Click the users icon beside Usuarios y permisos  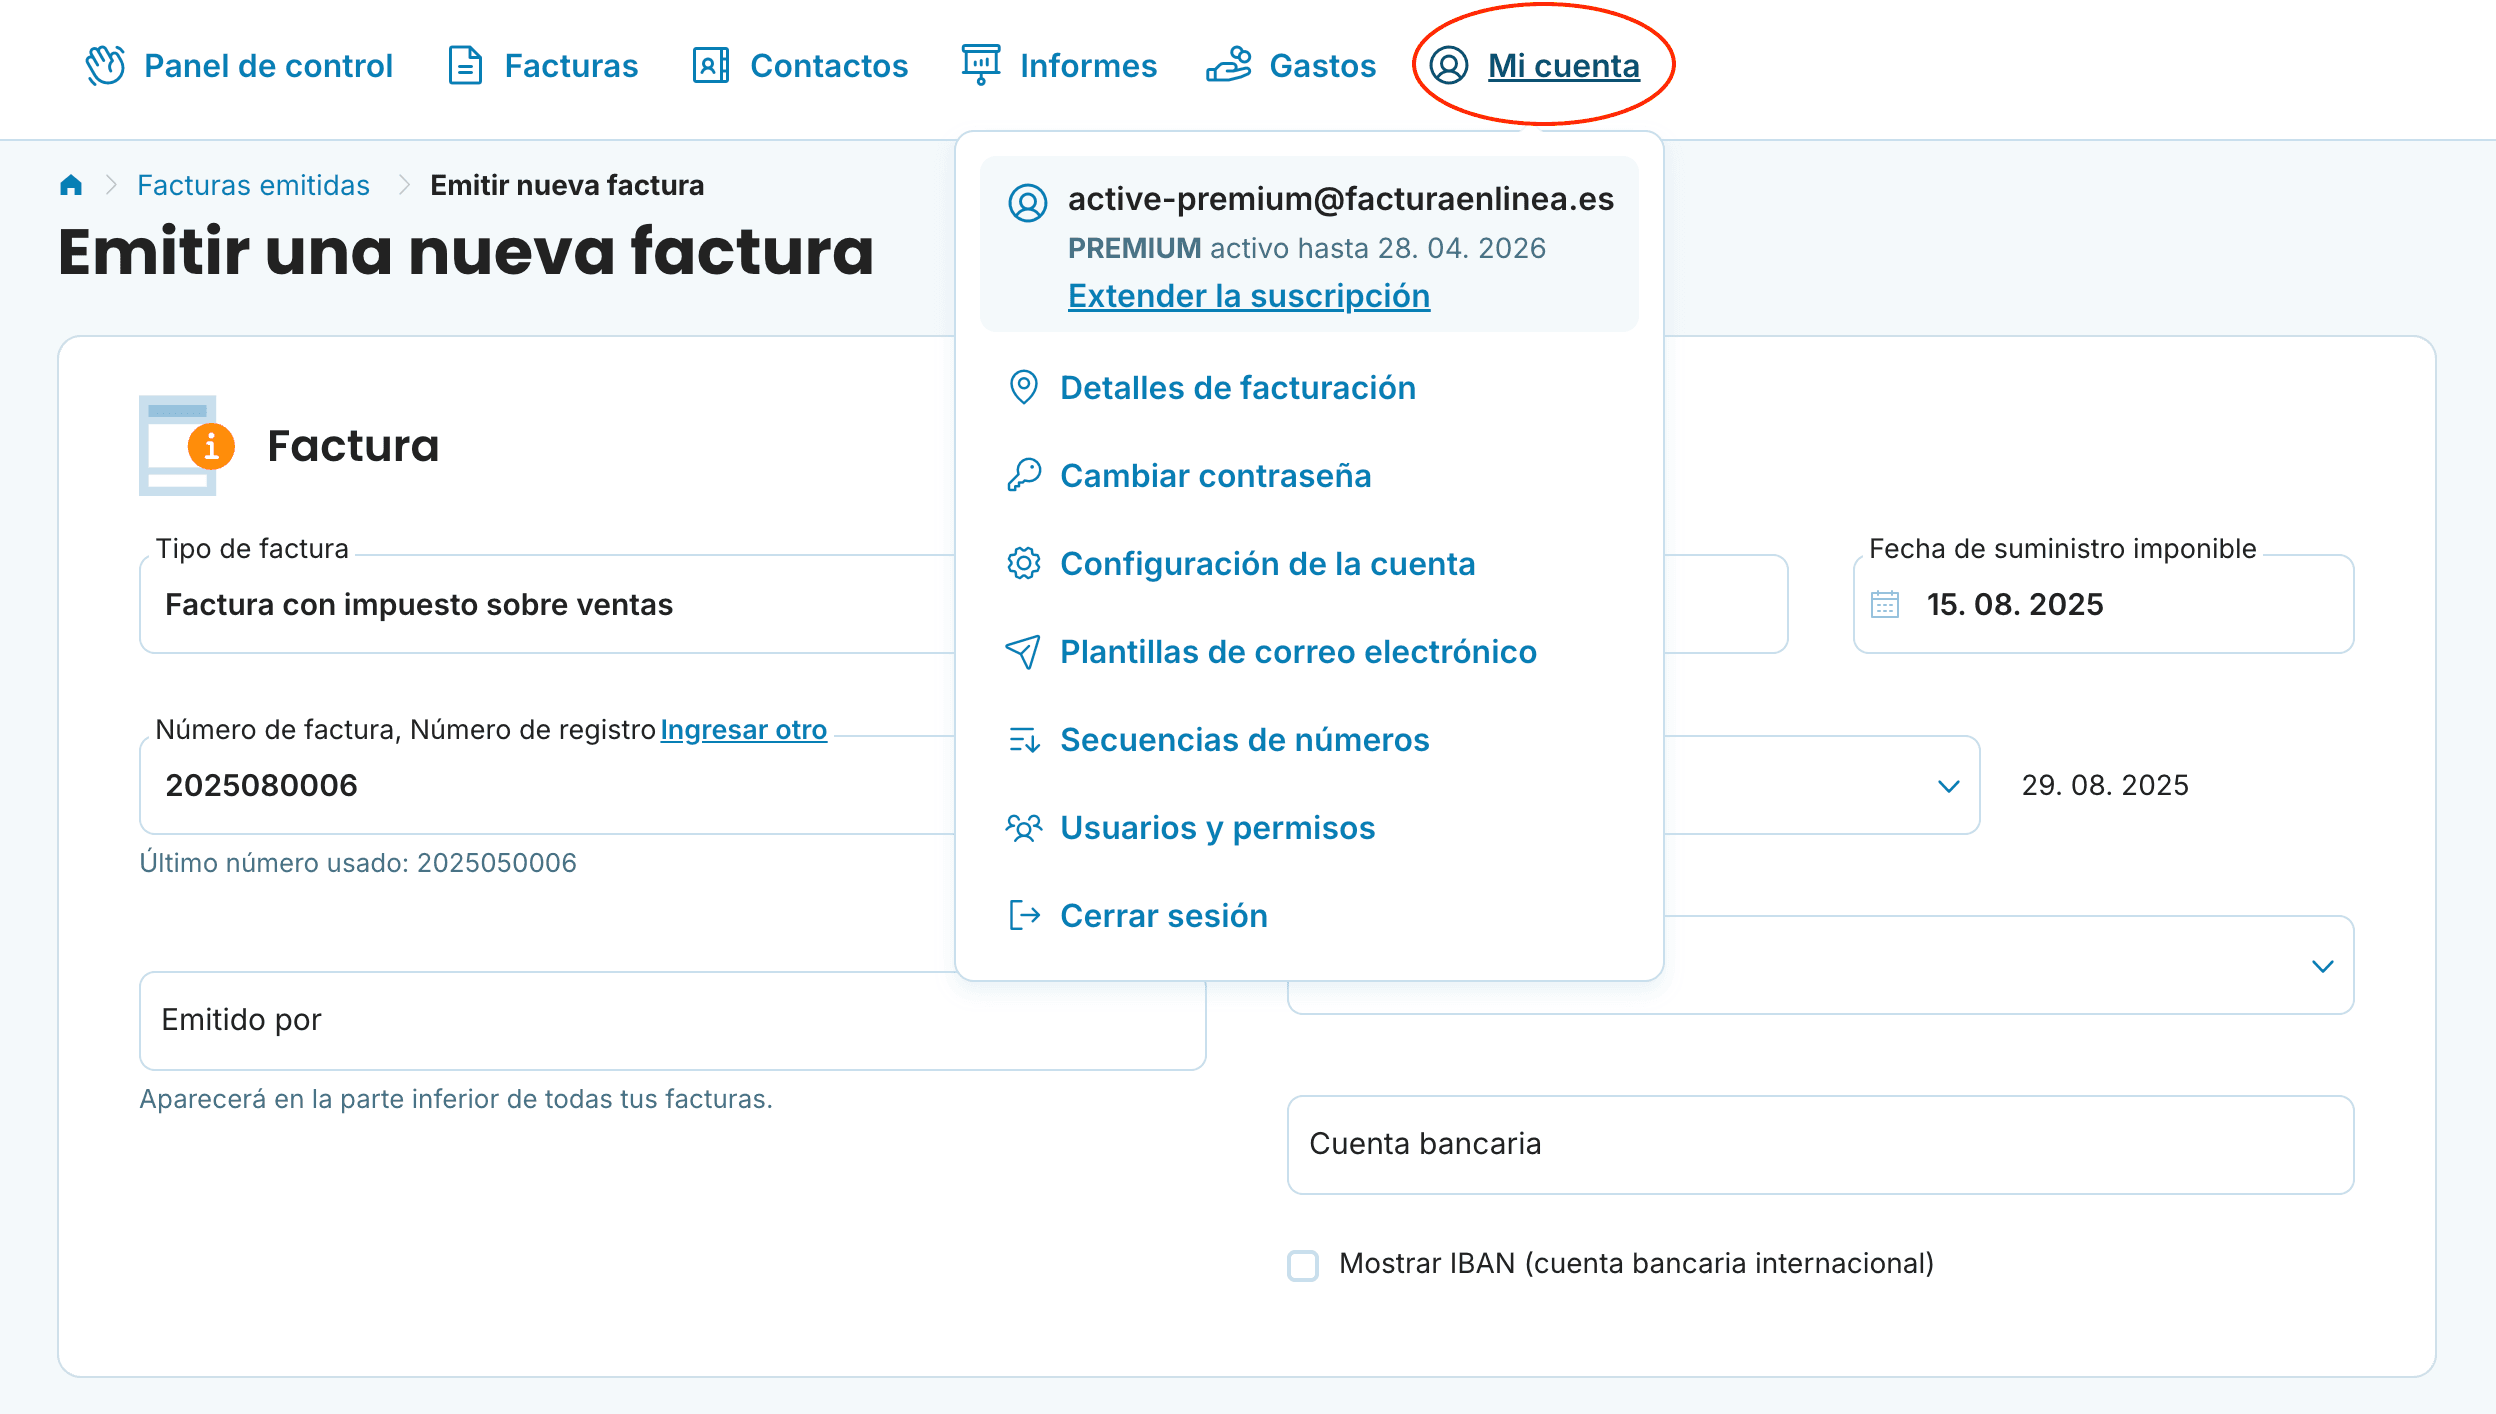[x=1024, y=828]
